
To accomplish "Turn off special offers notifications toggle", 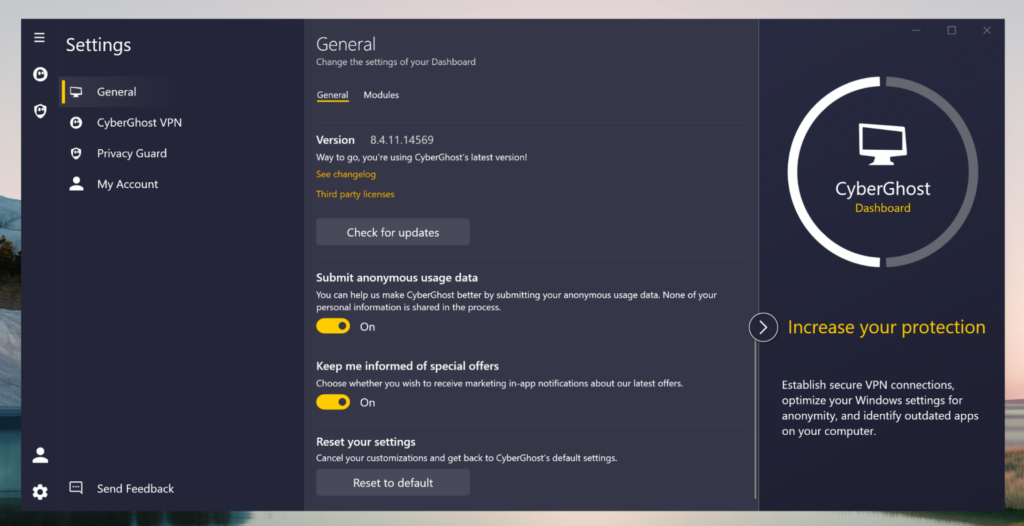I will 333,402.
